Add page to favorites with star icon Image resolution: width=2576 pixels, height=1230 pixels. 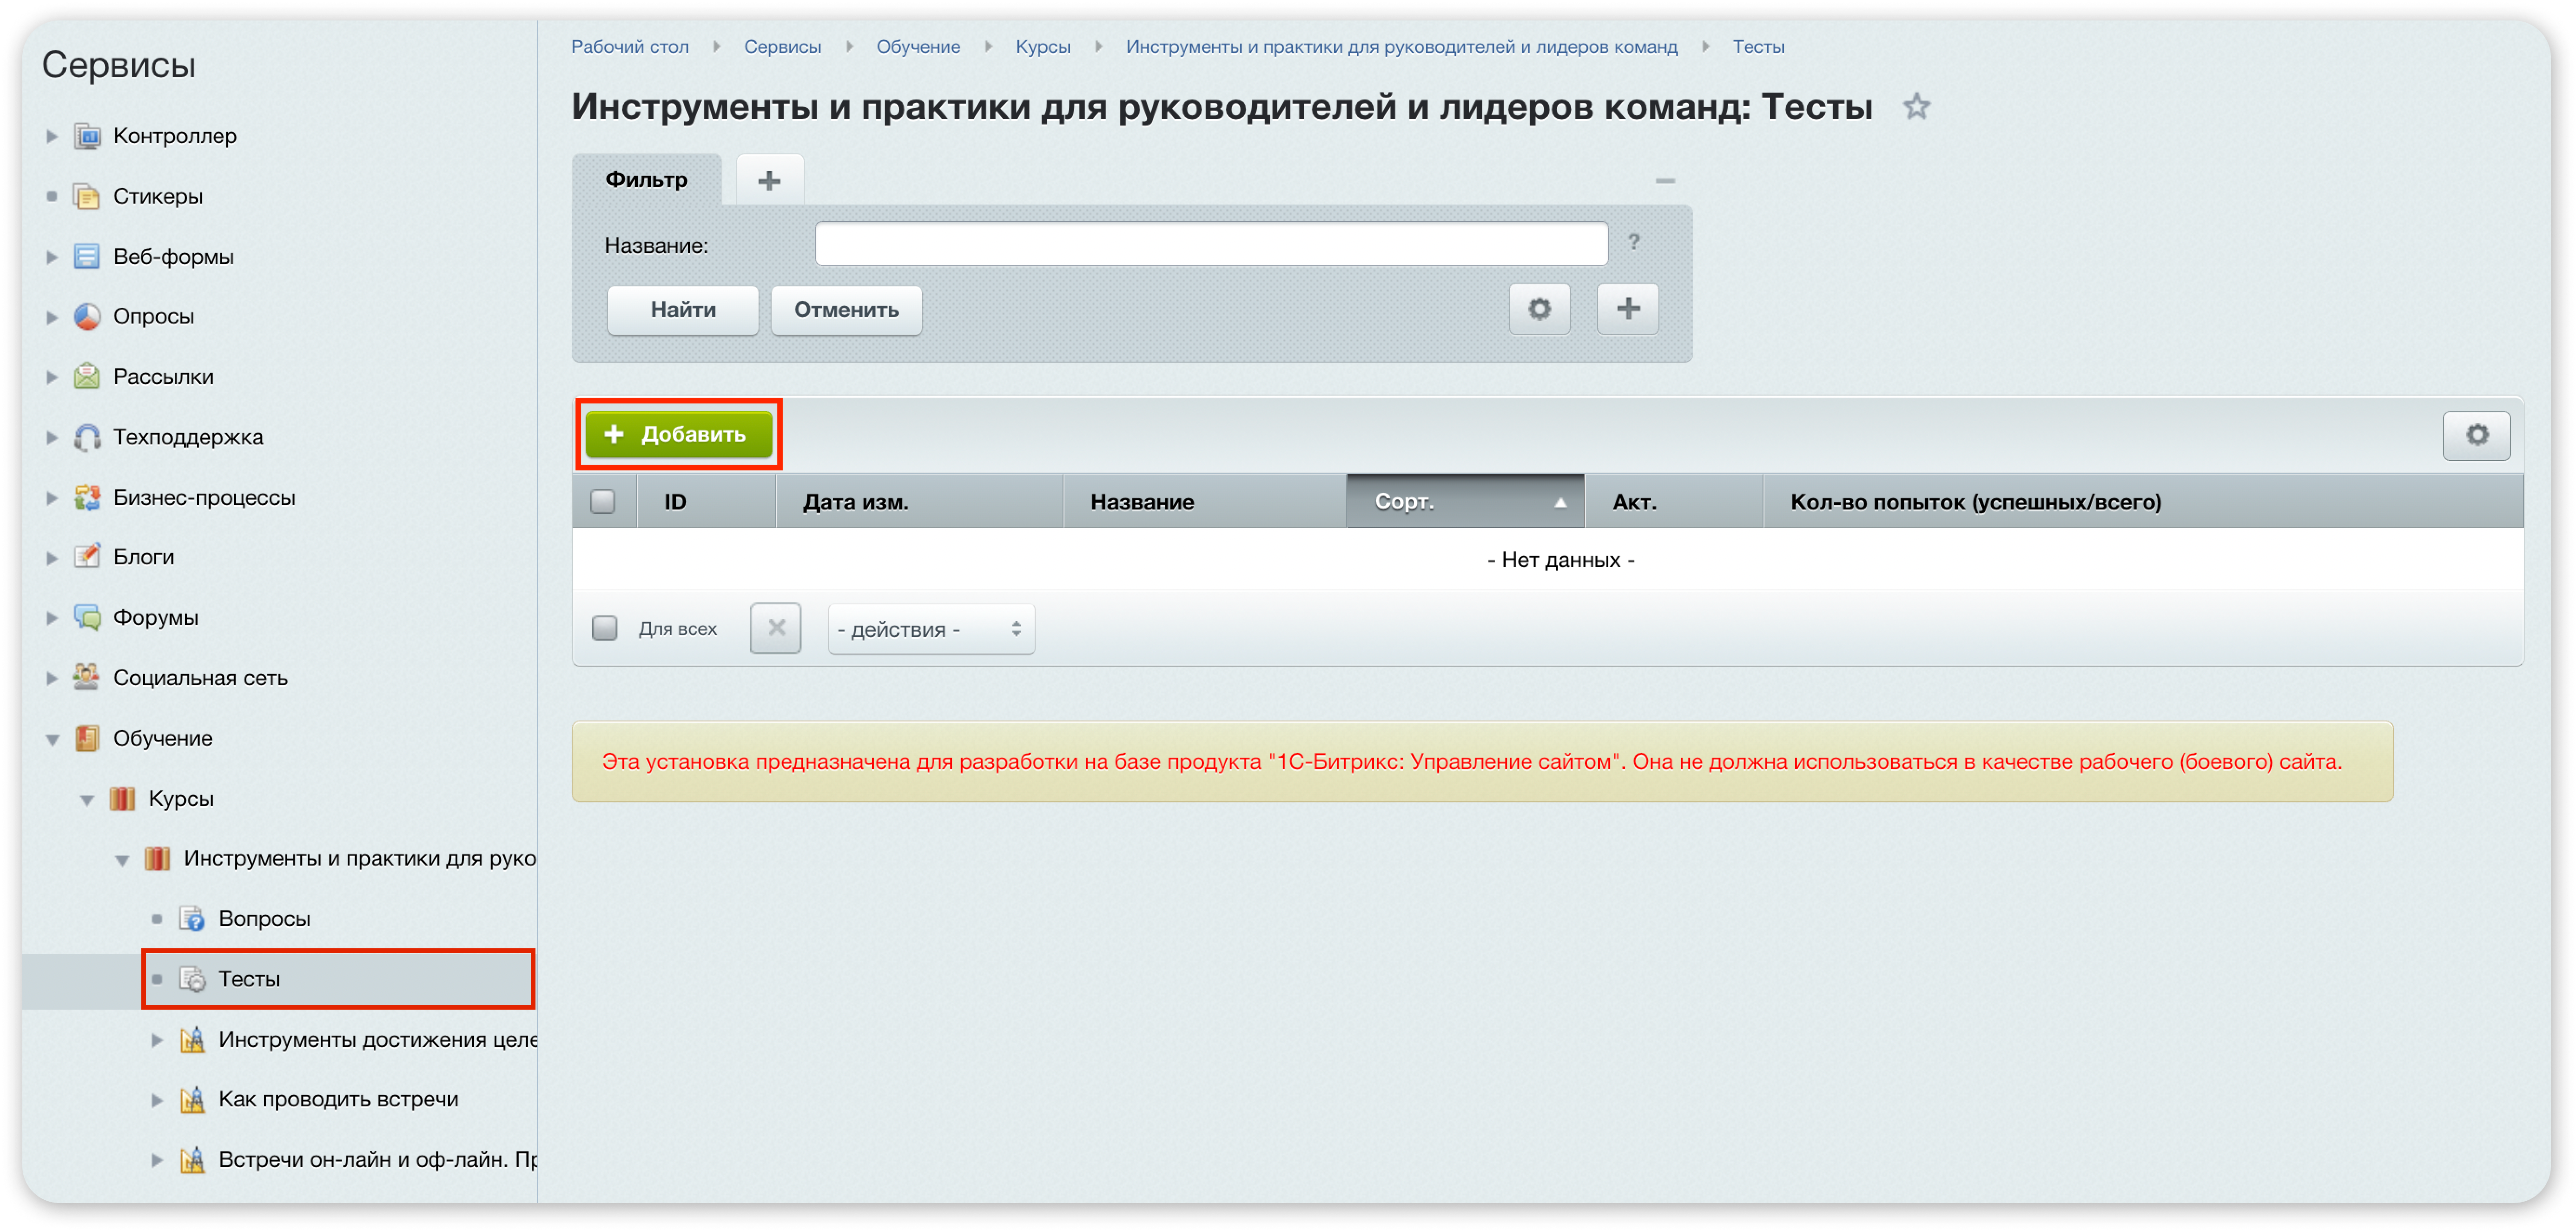pos(1916,106)
